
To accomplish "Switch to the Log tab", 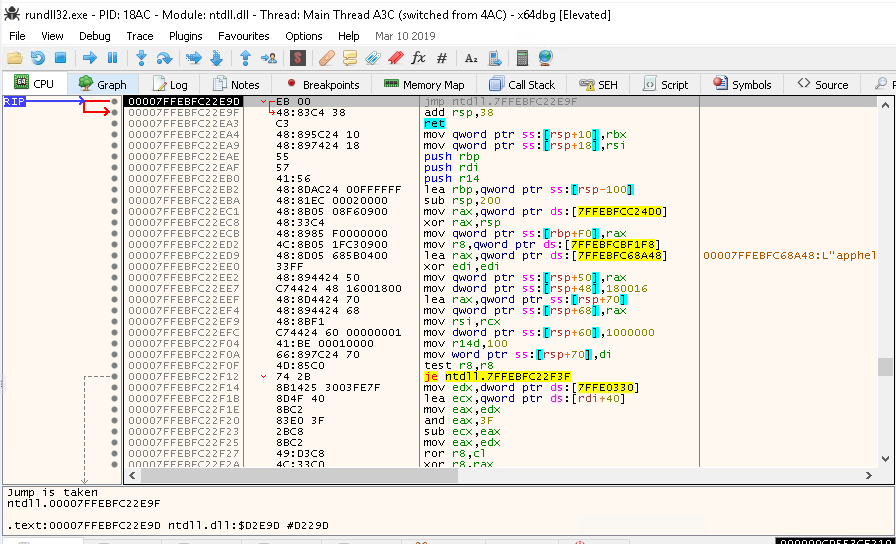I will point(170,85).
